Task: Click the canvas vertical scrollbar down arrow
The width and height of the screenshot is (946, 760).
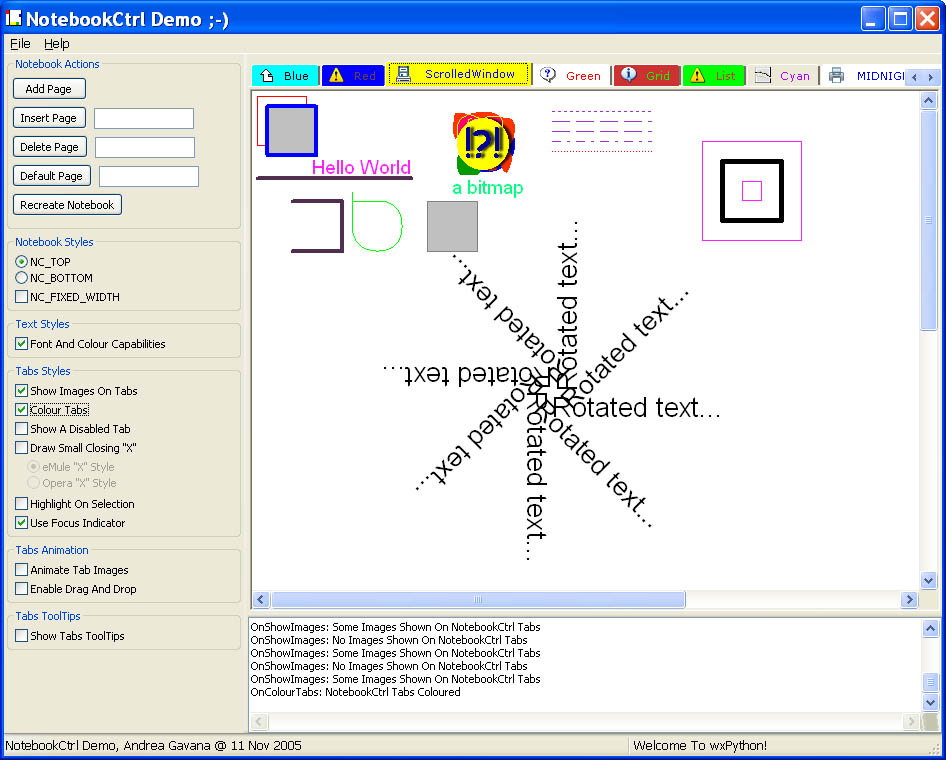Action: [x=928, y=580]
